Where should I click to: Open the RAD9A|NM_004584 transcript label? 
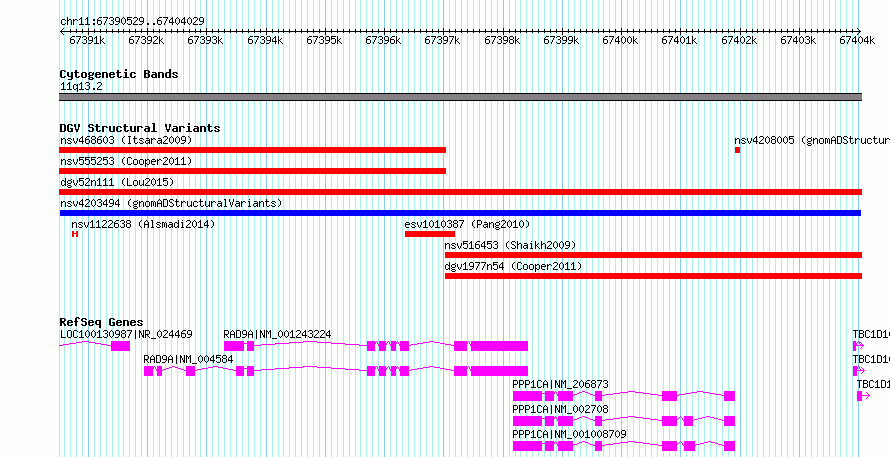pyautogui.click(x=188, y=359)
